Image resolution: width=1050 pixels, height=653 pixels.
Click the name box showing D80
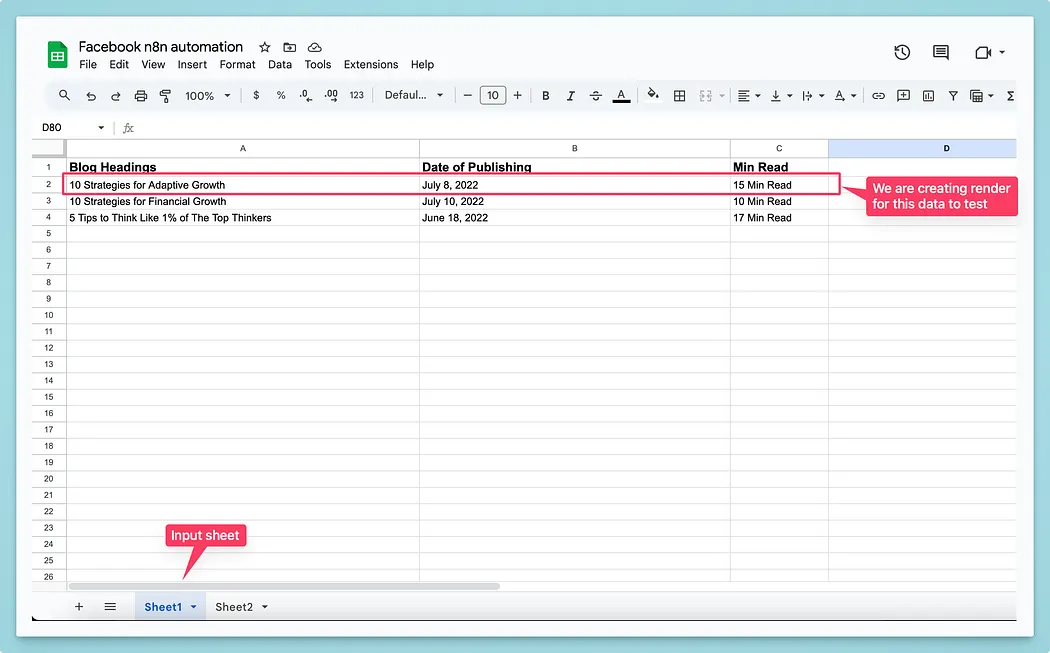pos(72,127)
